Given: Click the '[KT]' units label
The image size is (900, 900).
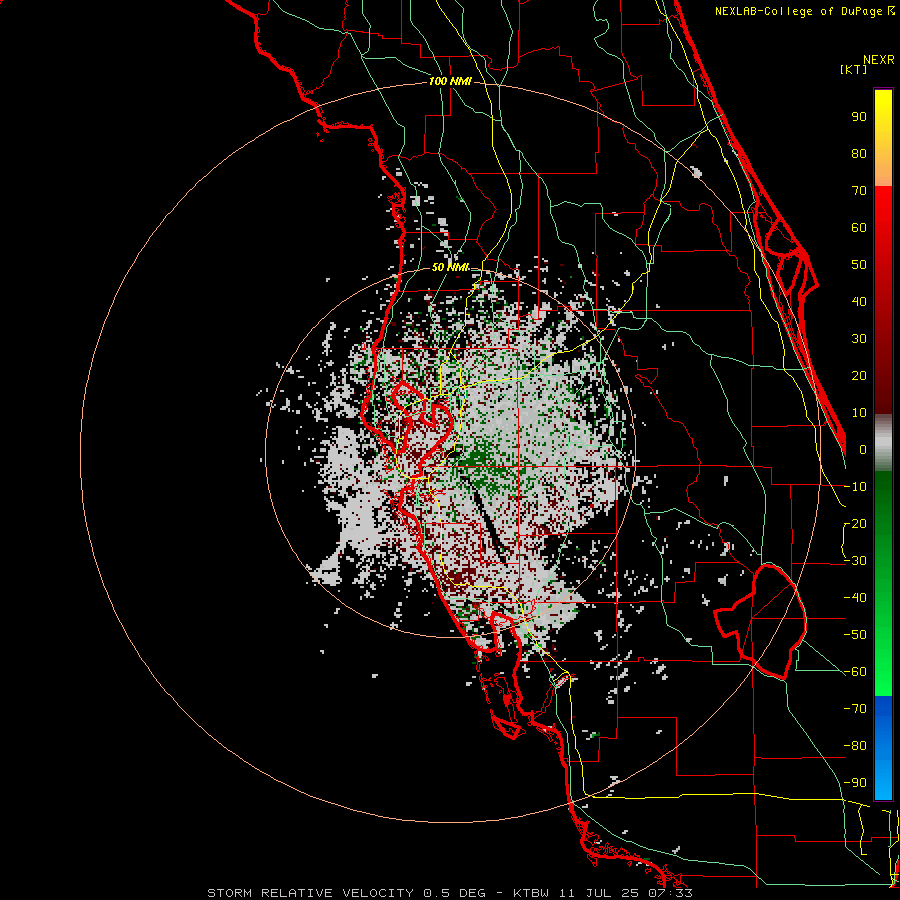Looking at the screenshot, I should (x=854, y=69).
